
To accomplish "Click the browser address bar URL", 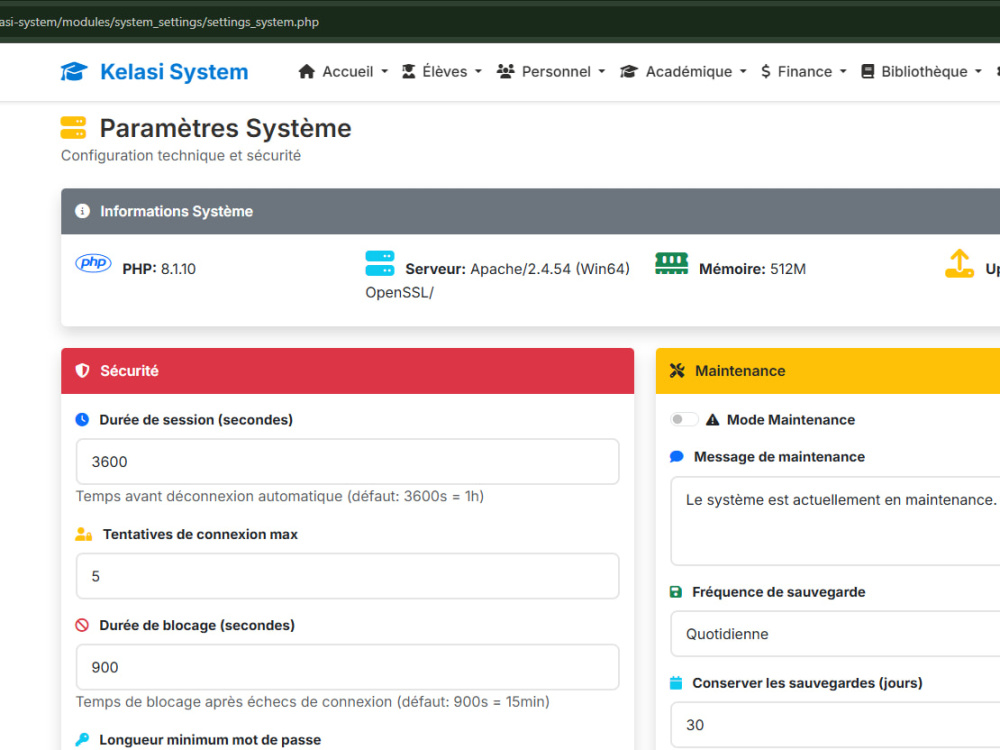I will tap(159, 22).
